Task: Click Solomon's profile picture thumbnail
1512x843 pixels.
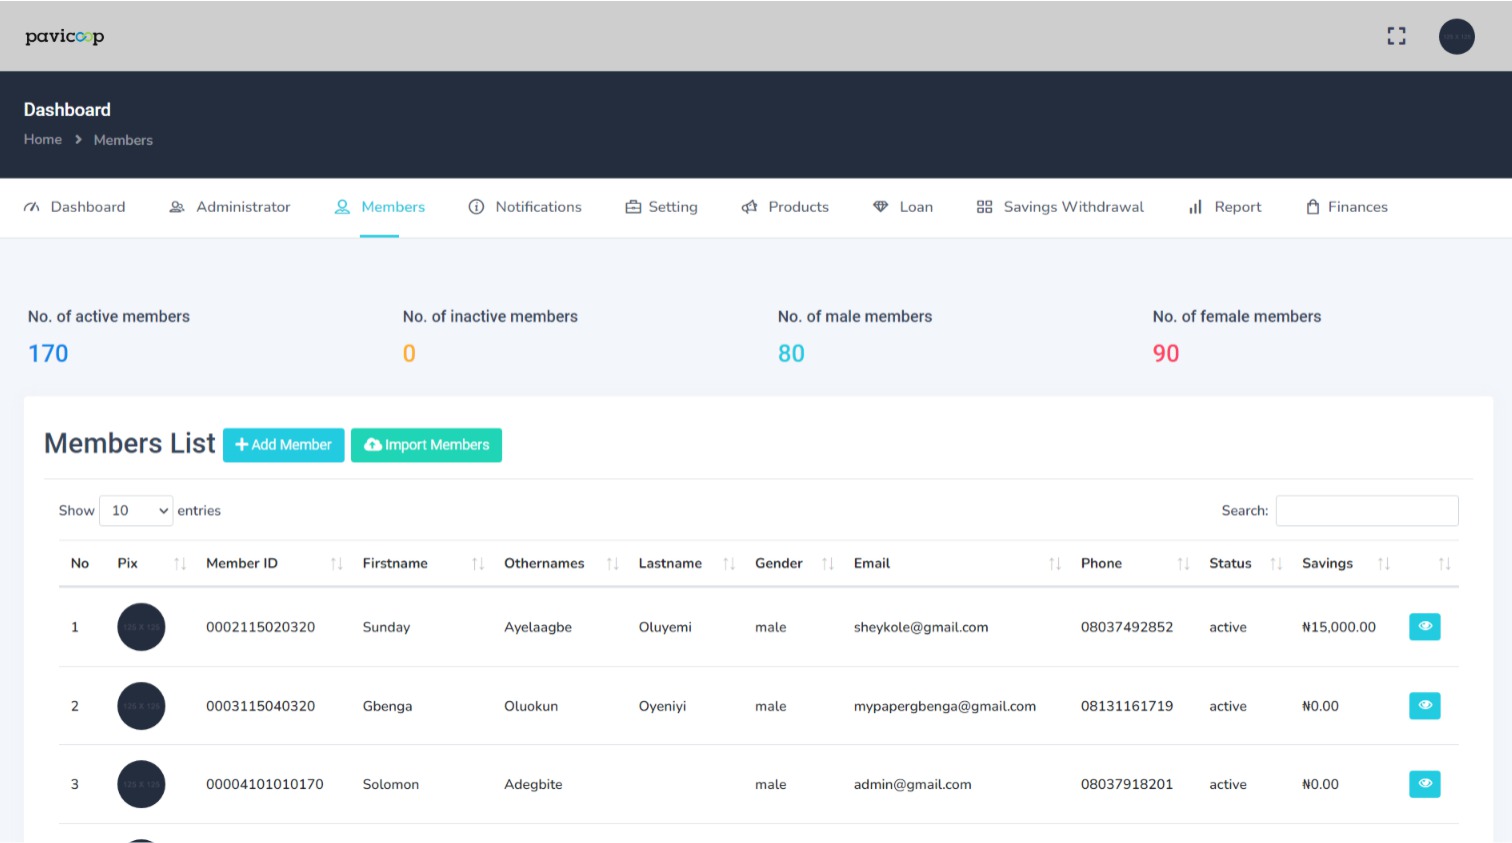Action: pyautogui.click(x=141, y=784)
